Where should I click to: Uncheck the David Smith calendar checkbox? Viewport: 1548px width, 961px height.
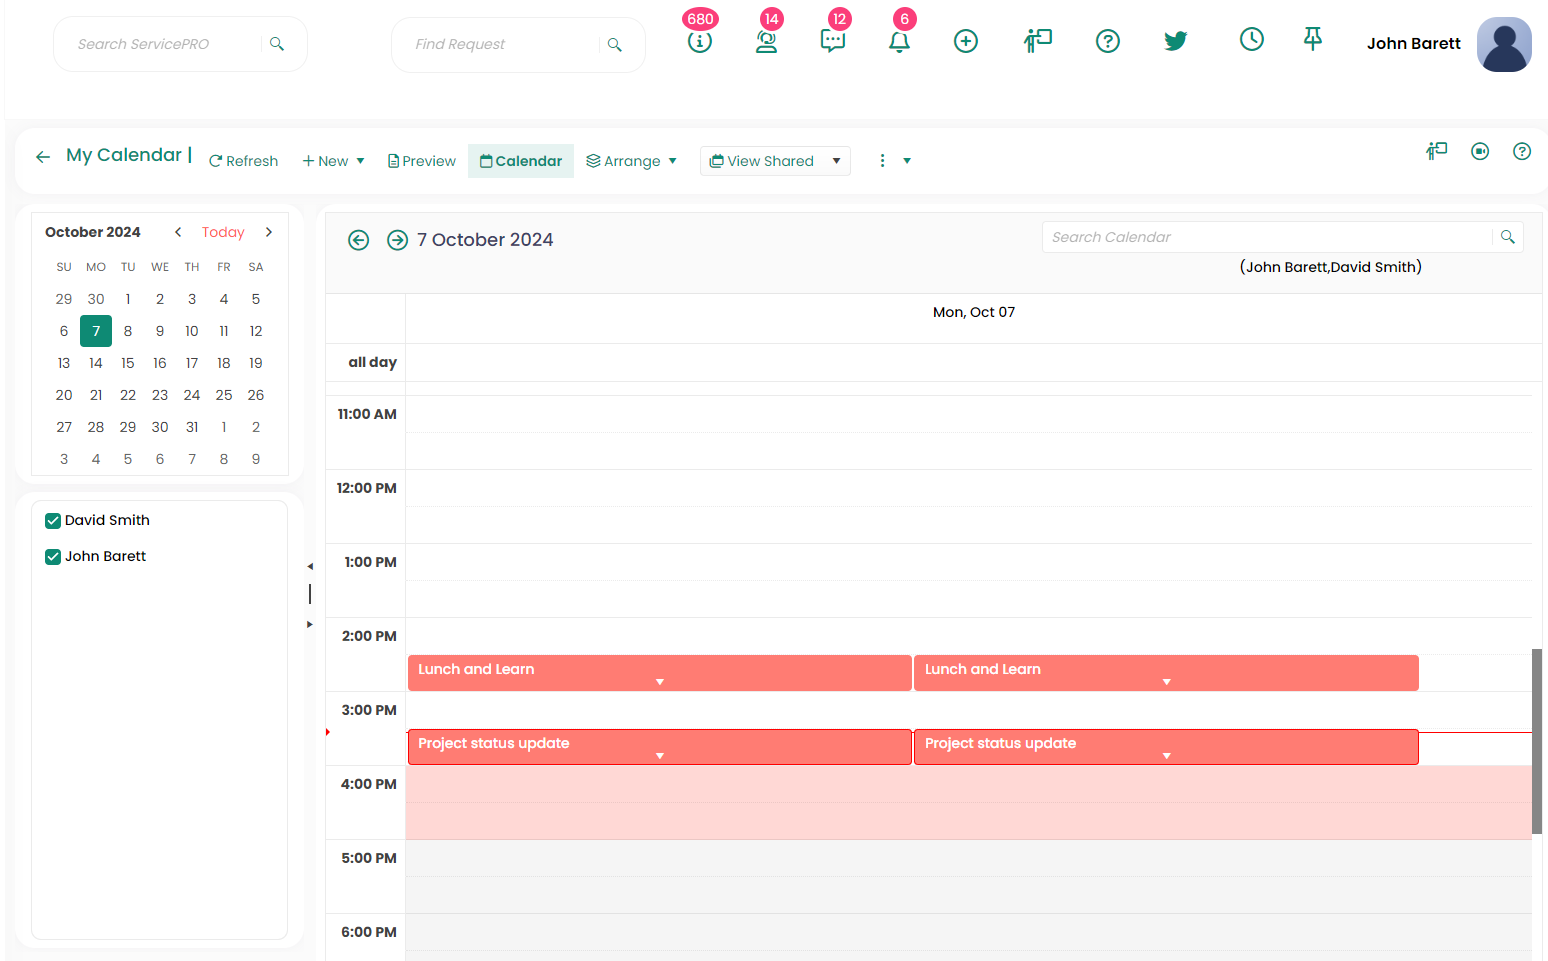53,521
